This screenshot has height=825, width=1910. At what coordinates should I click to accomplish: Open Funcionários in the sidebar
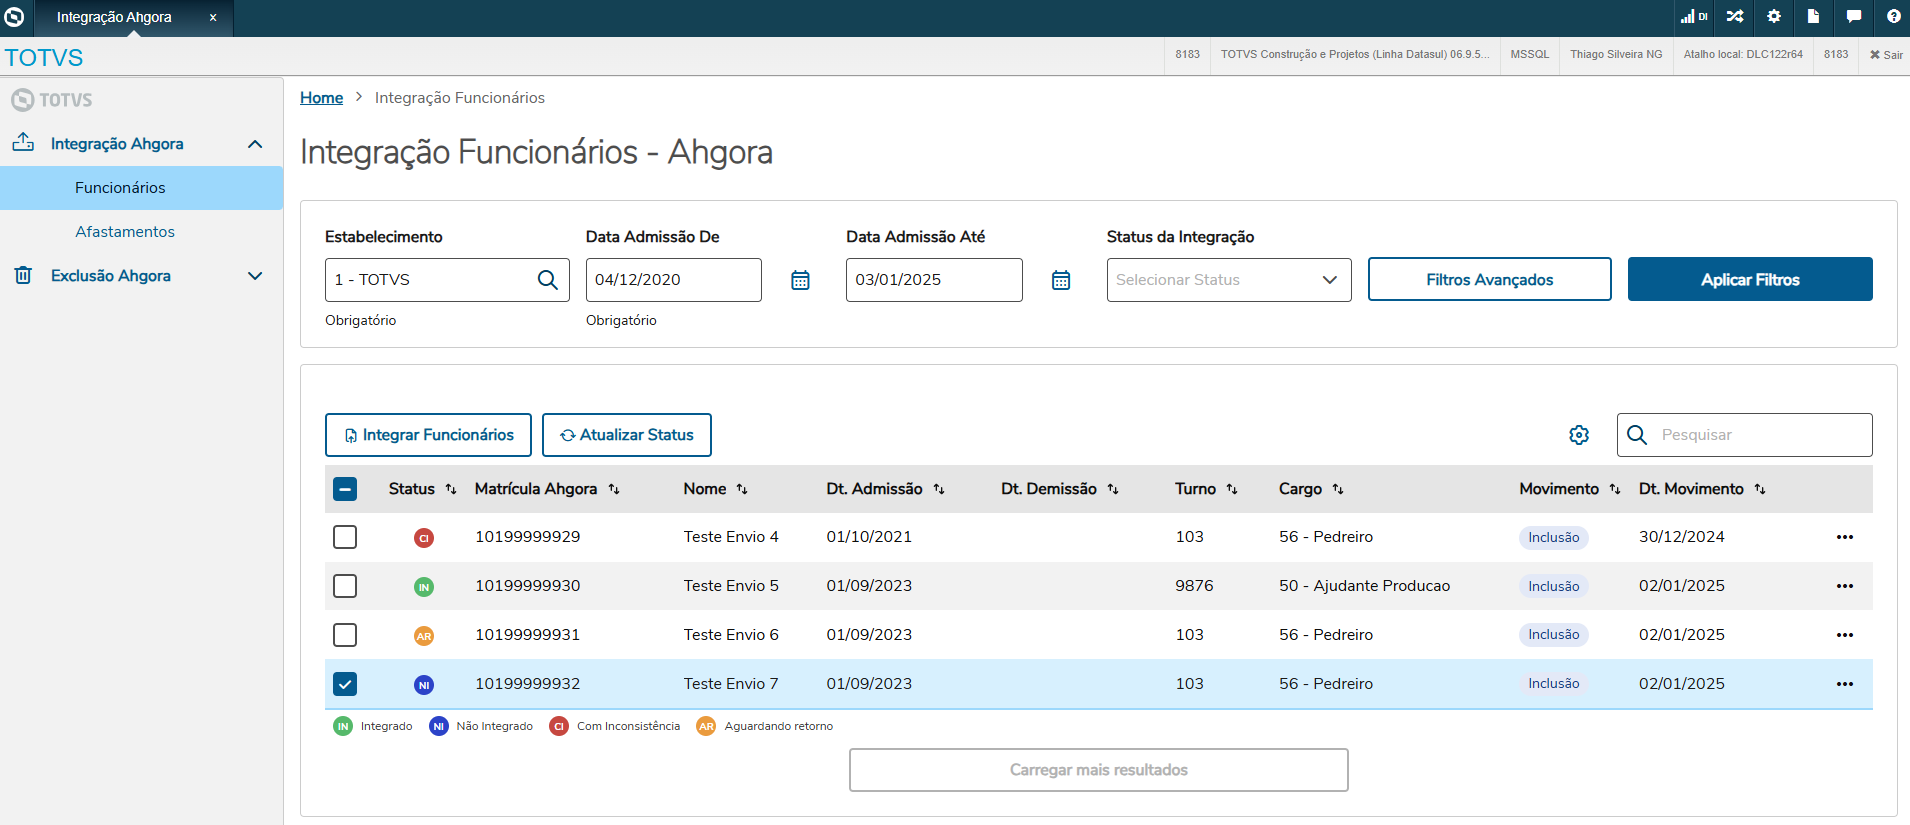point(141,188)
